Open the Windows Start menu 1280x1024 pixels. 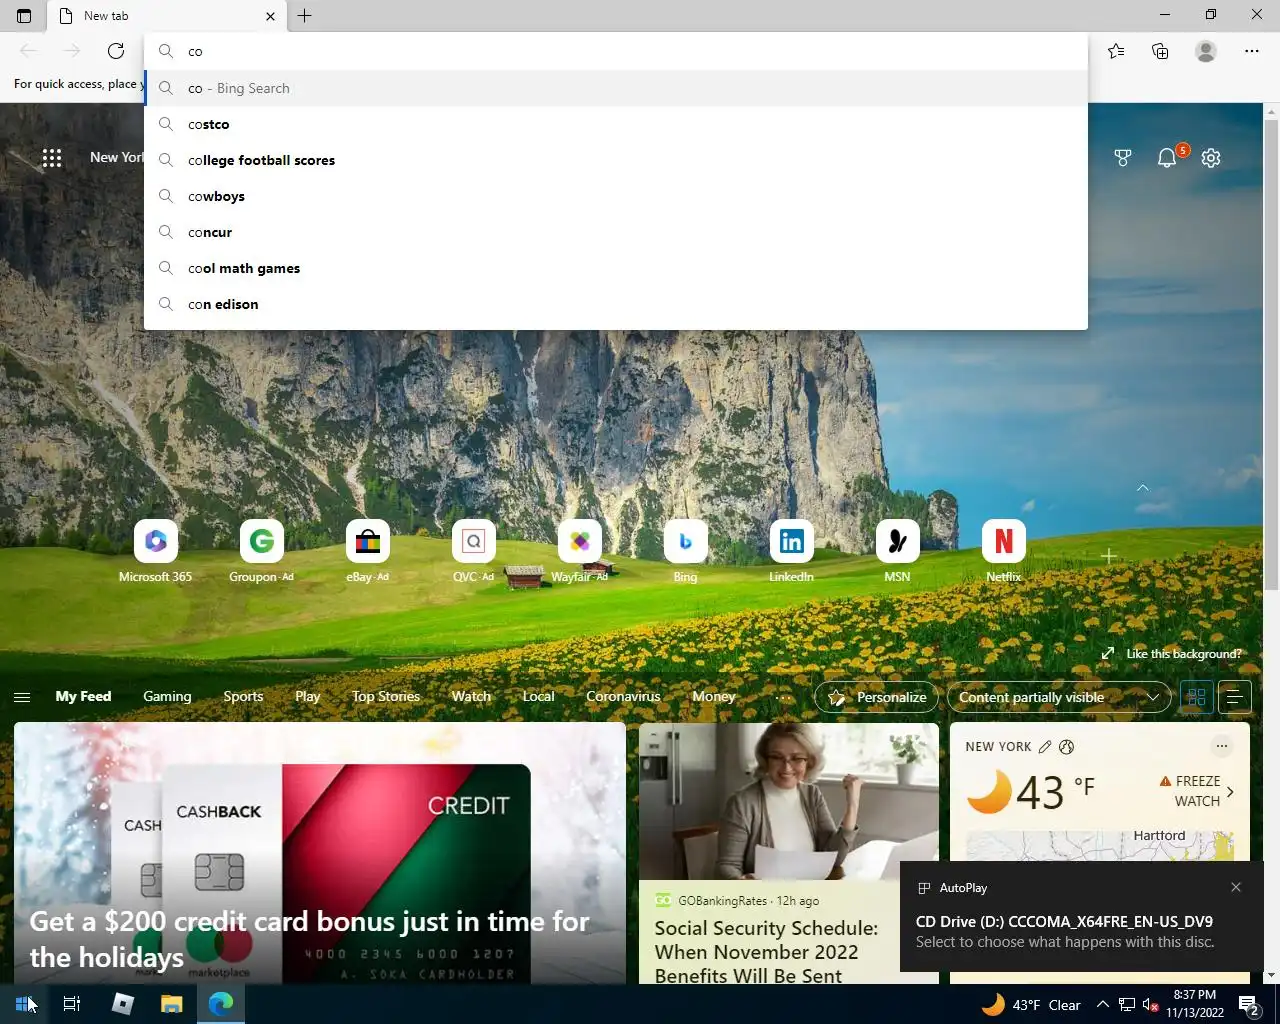(x=24, y=1004)
